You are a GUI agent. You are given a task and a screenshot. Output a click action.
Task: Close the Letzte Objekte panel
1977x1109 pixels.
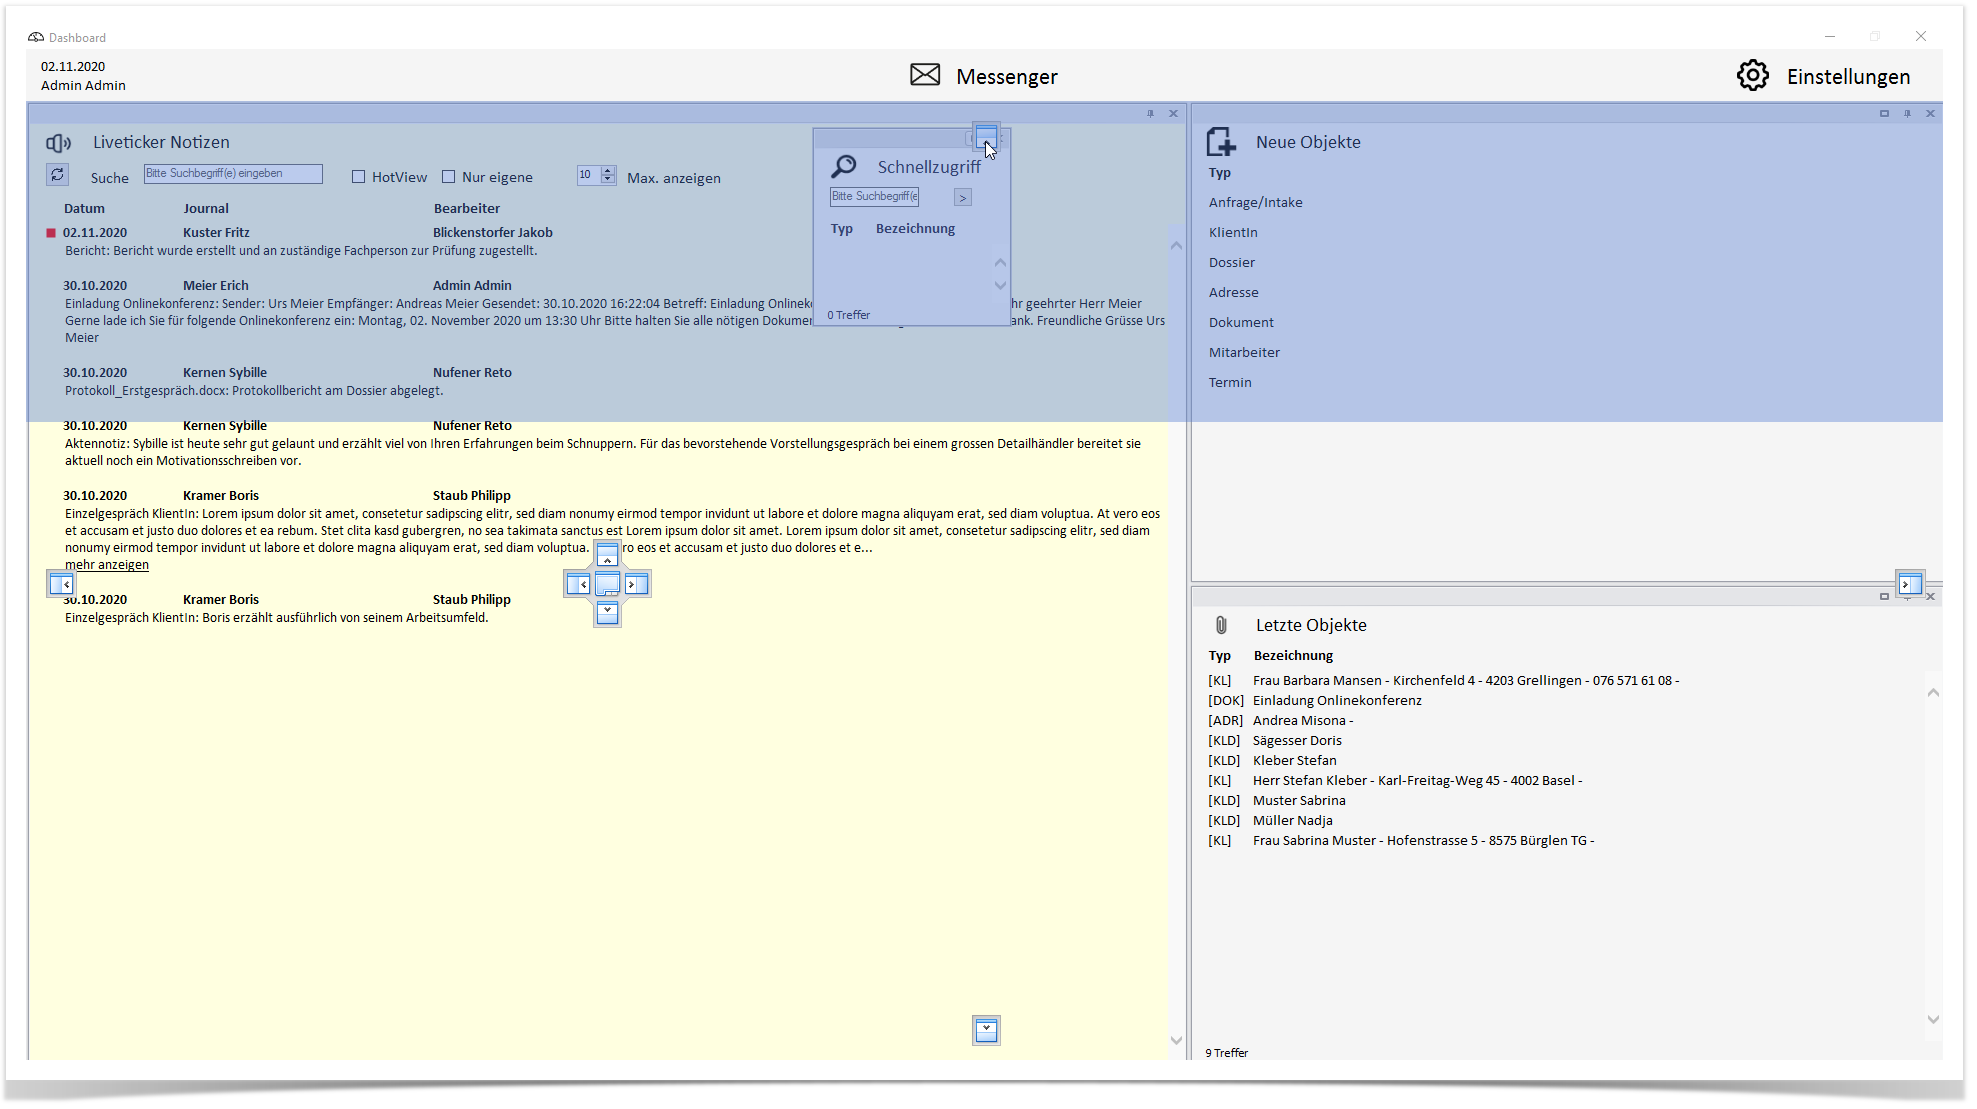tap(1930, 596)
